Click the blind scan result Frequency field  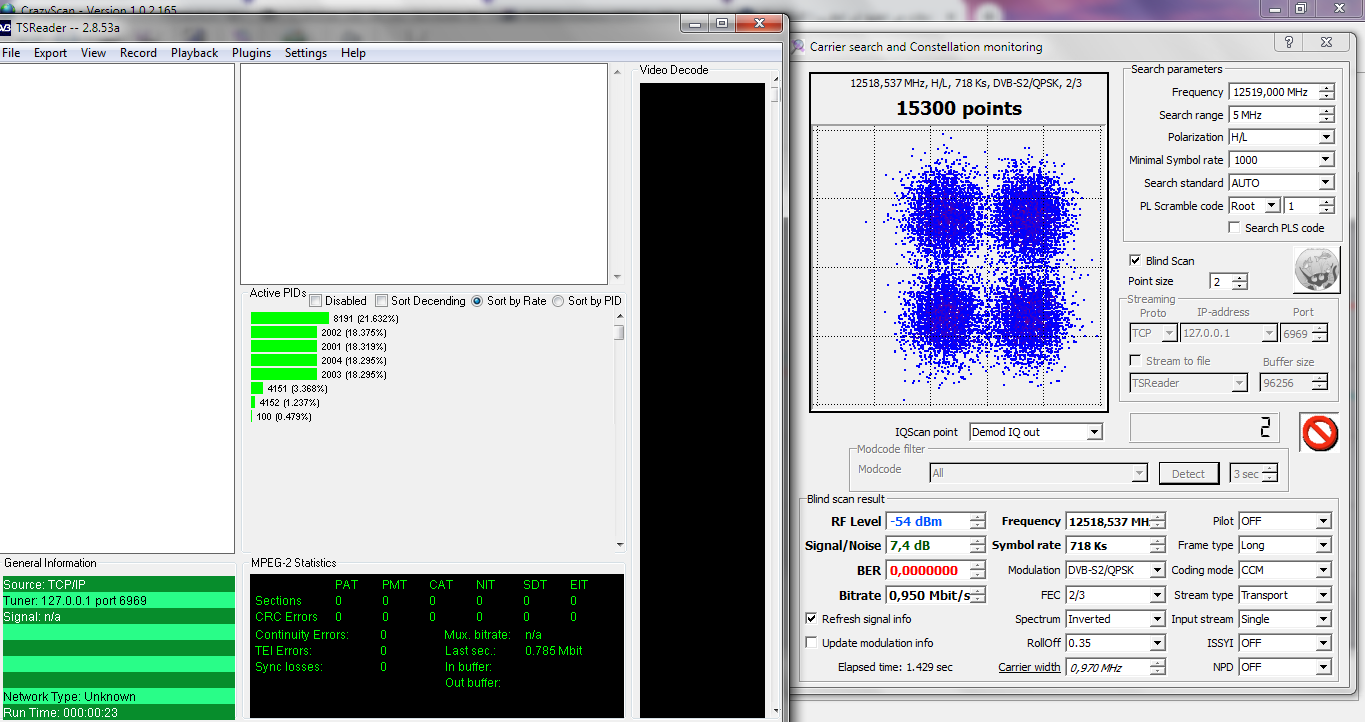click(x=1115, y=521)
